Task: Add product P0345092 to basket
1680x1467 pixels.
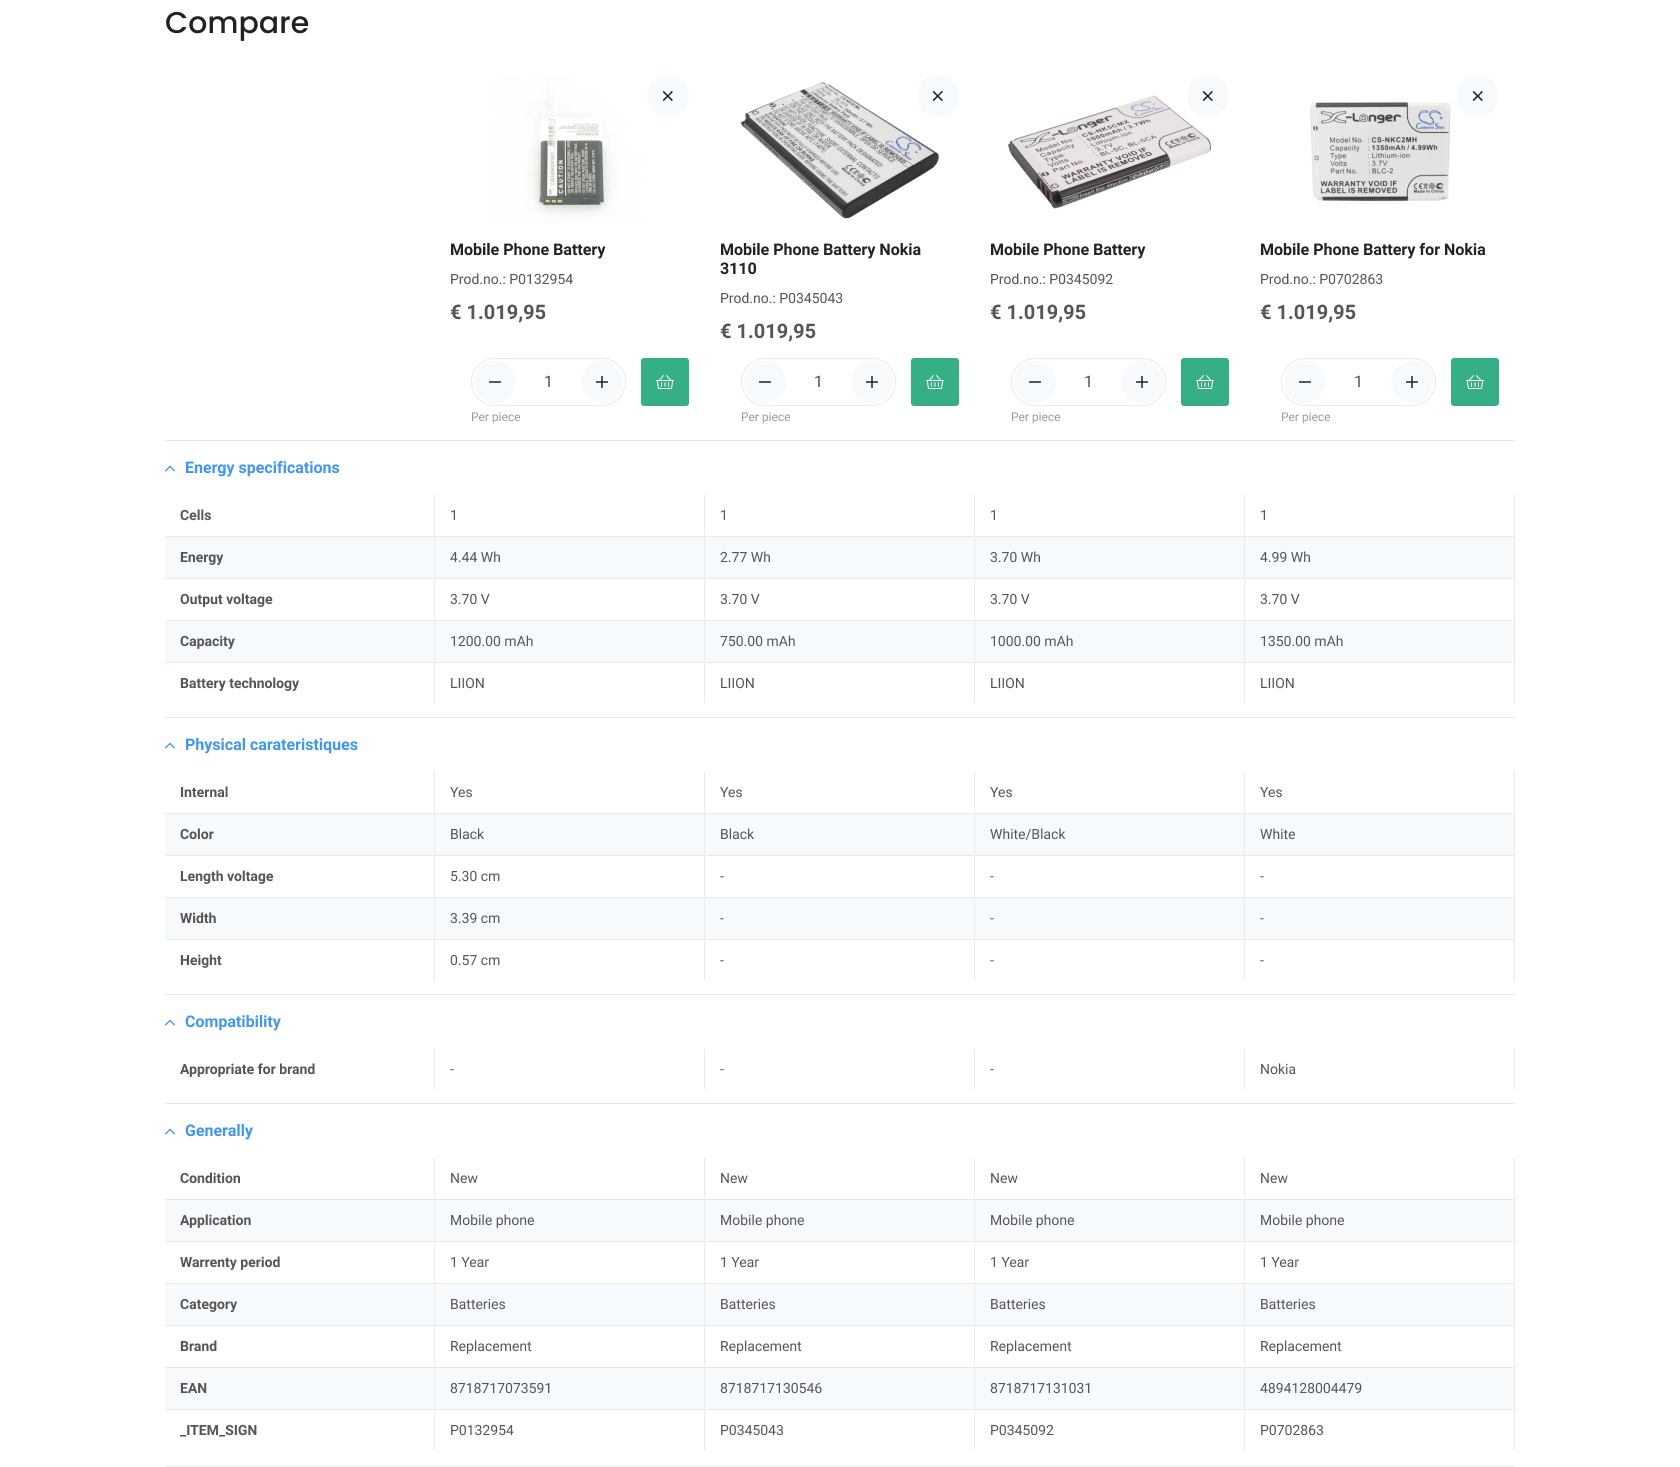Action: (1205, 382)
